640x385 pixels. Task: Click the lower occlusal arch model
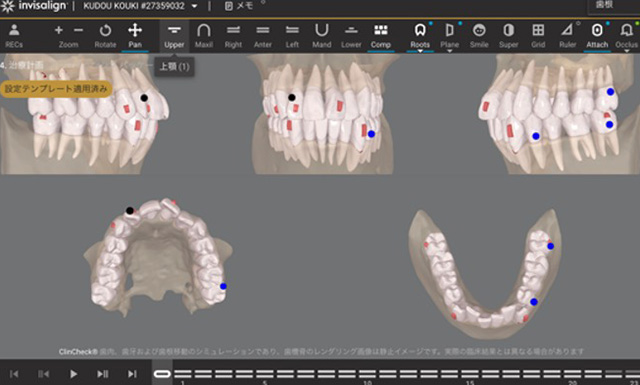pos(486,274)
